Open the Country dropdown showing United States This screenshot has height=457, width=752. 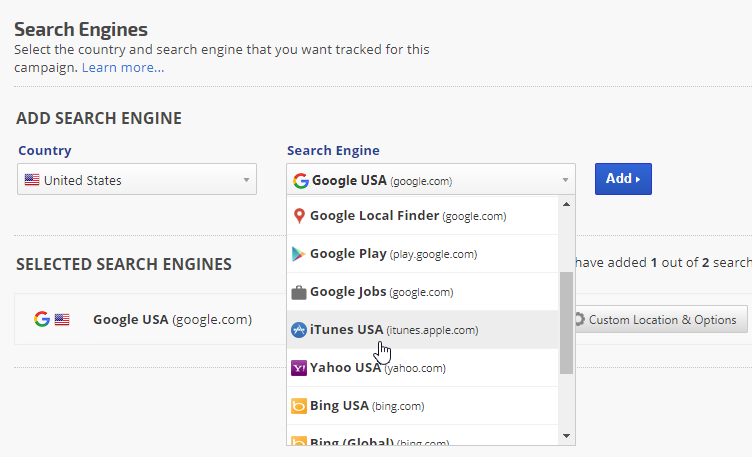pos(138,181)
